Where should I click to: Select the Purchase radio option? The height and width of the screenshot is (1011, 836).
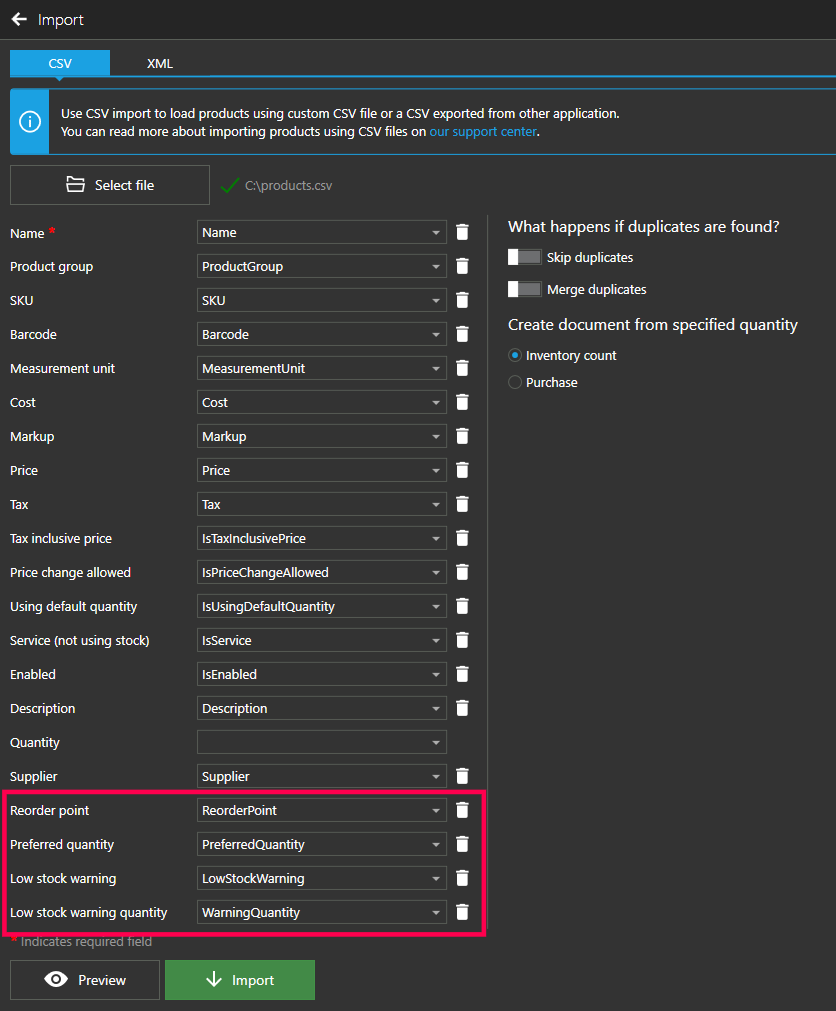pos(515,382)
